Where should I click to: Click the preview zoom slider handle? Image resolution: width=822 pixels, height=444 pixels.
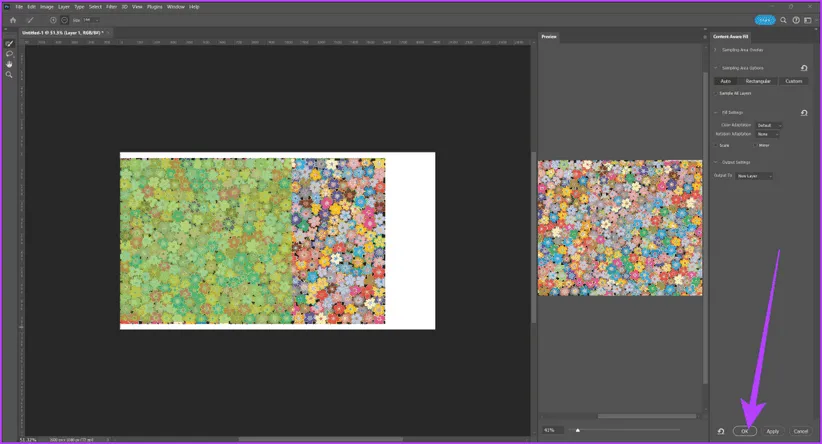[x=577, y=430]
